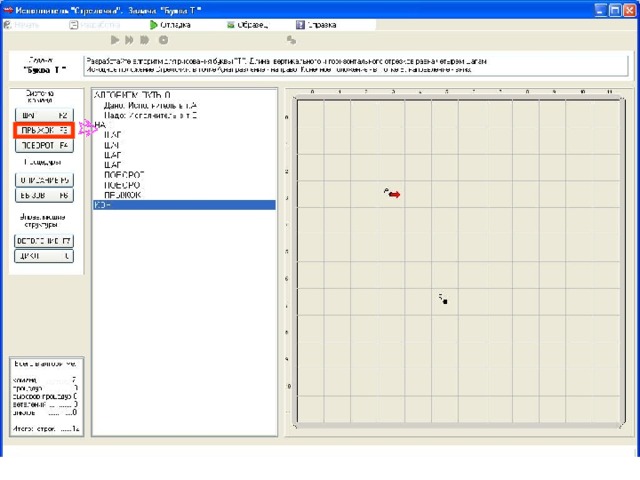Add a ЦИКЛ loop structure
The width and height of the screenshot is (640, 480).
(44, 256)
